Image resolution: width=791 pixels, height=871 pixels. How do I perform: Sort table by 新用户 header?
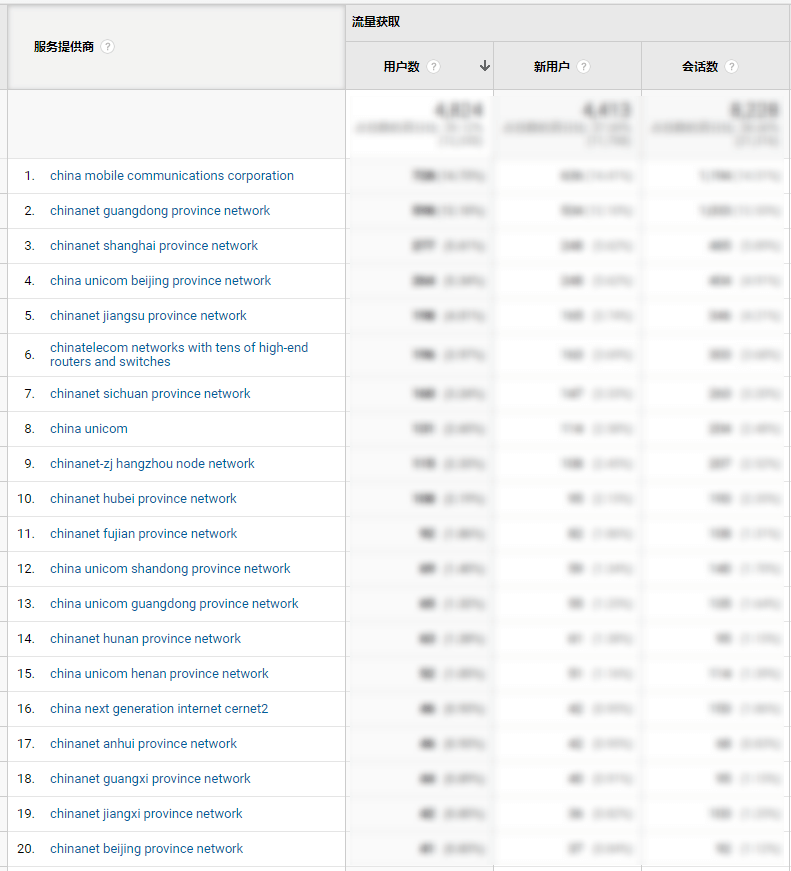[x=552, y=67]
